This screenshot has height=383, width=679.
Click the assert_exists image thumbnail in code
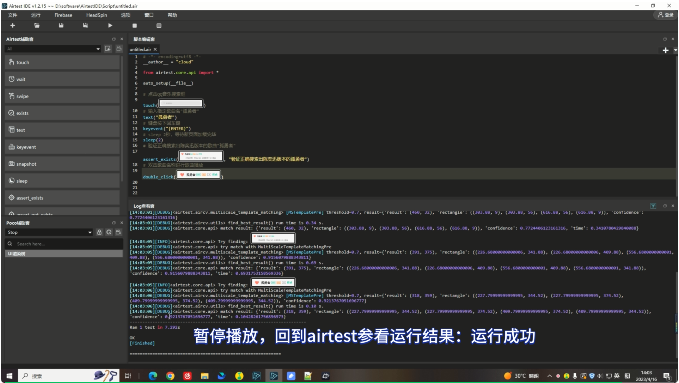201,156
